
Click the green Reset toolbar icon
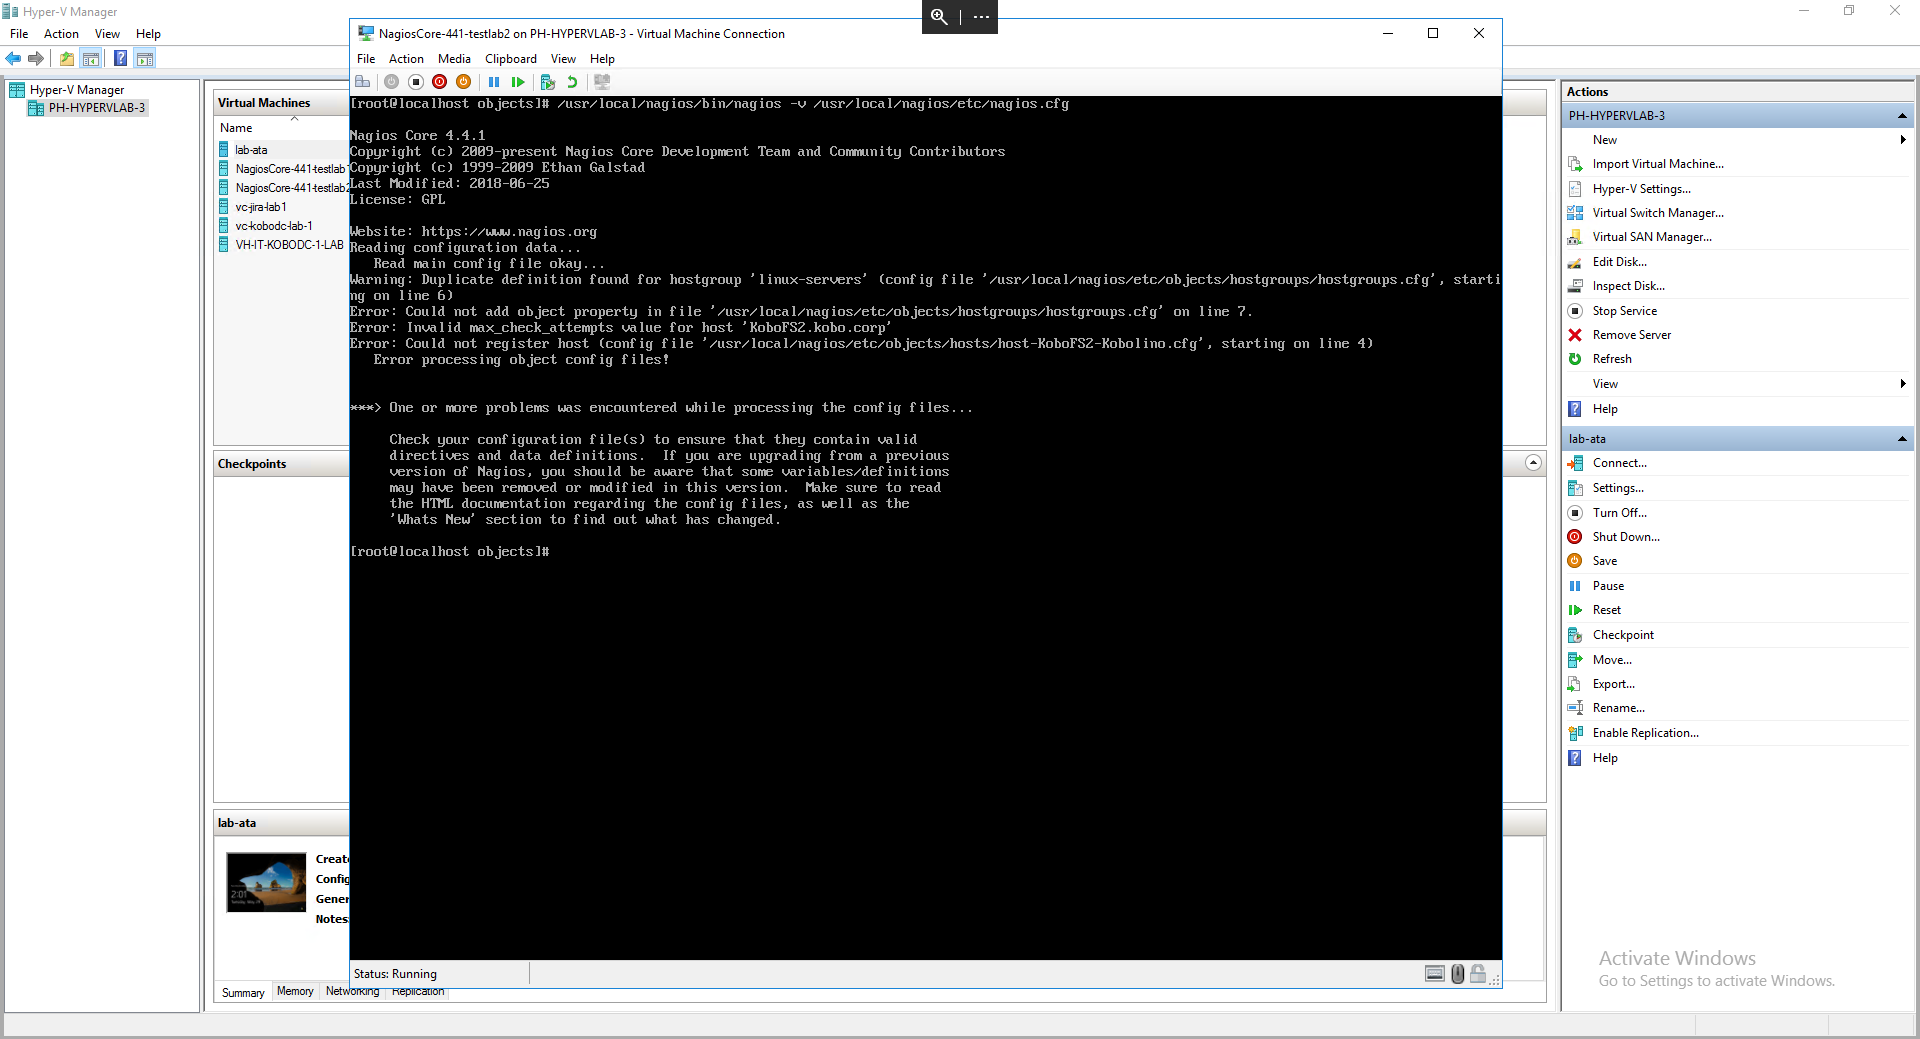[x=518, y=82]
